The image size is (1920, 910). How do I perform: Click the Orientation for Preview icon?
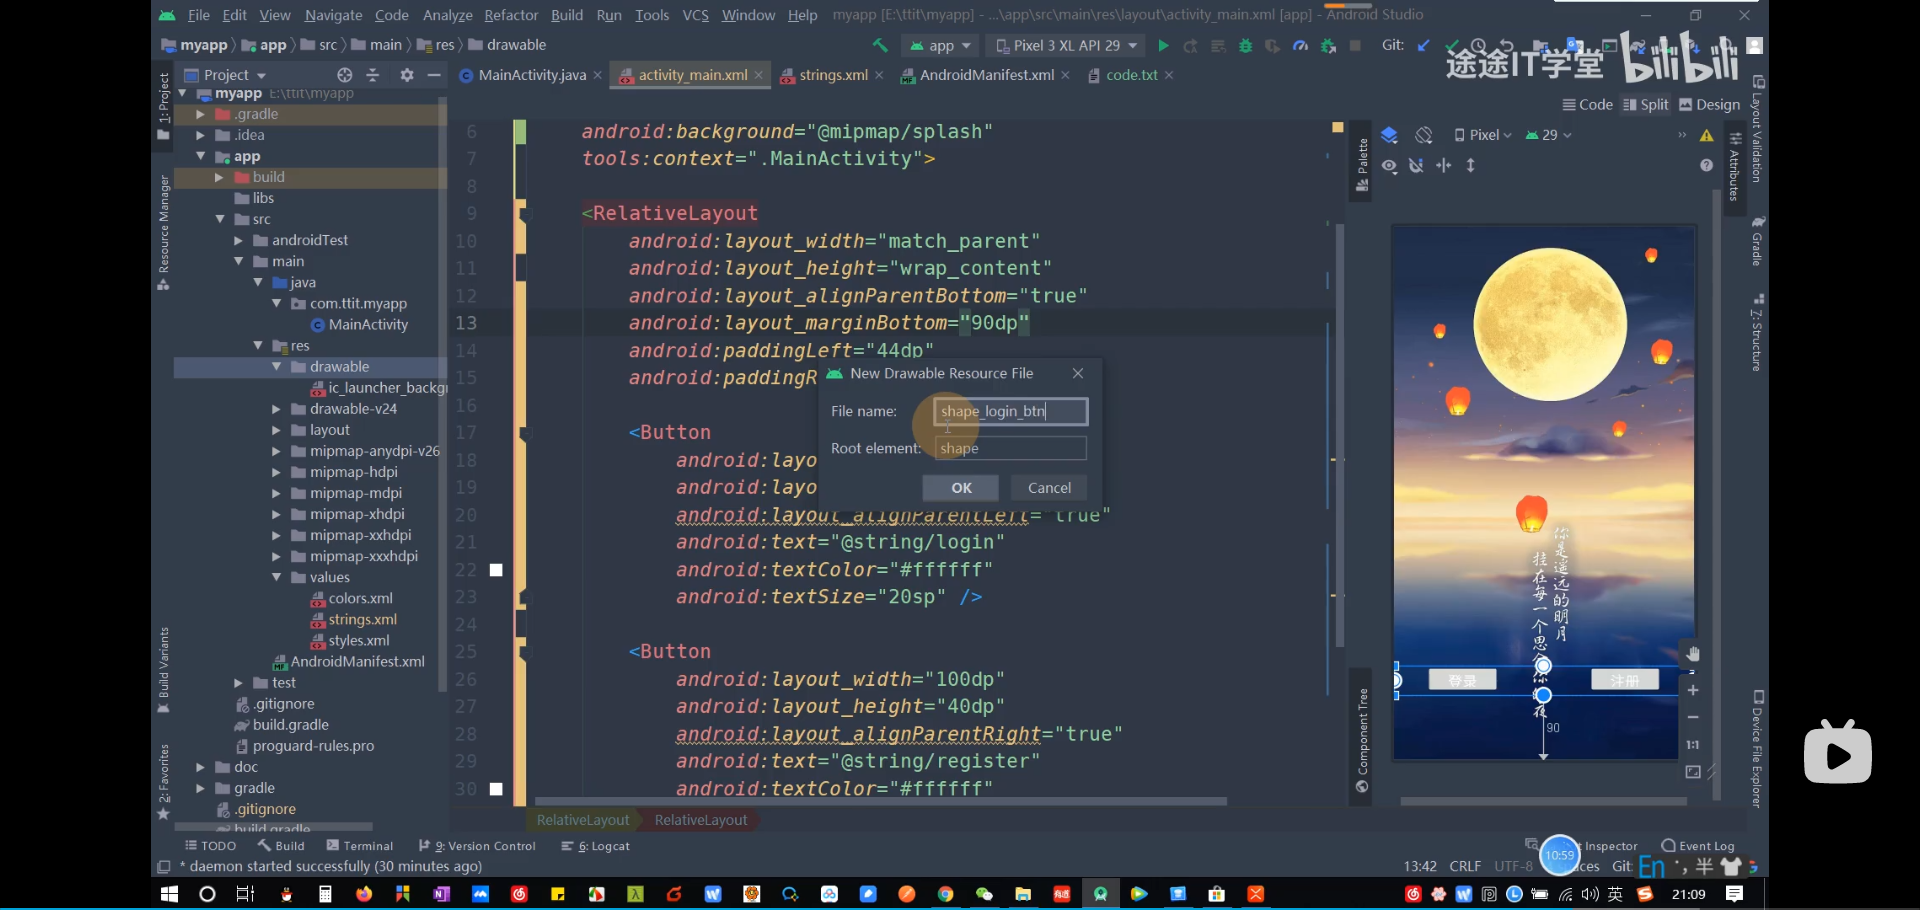tap(1424, 135)
